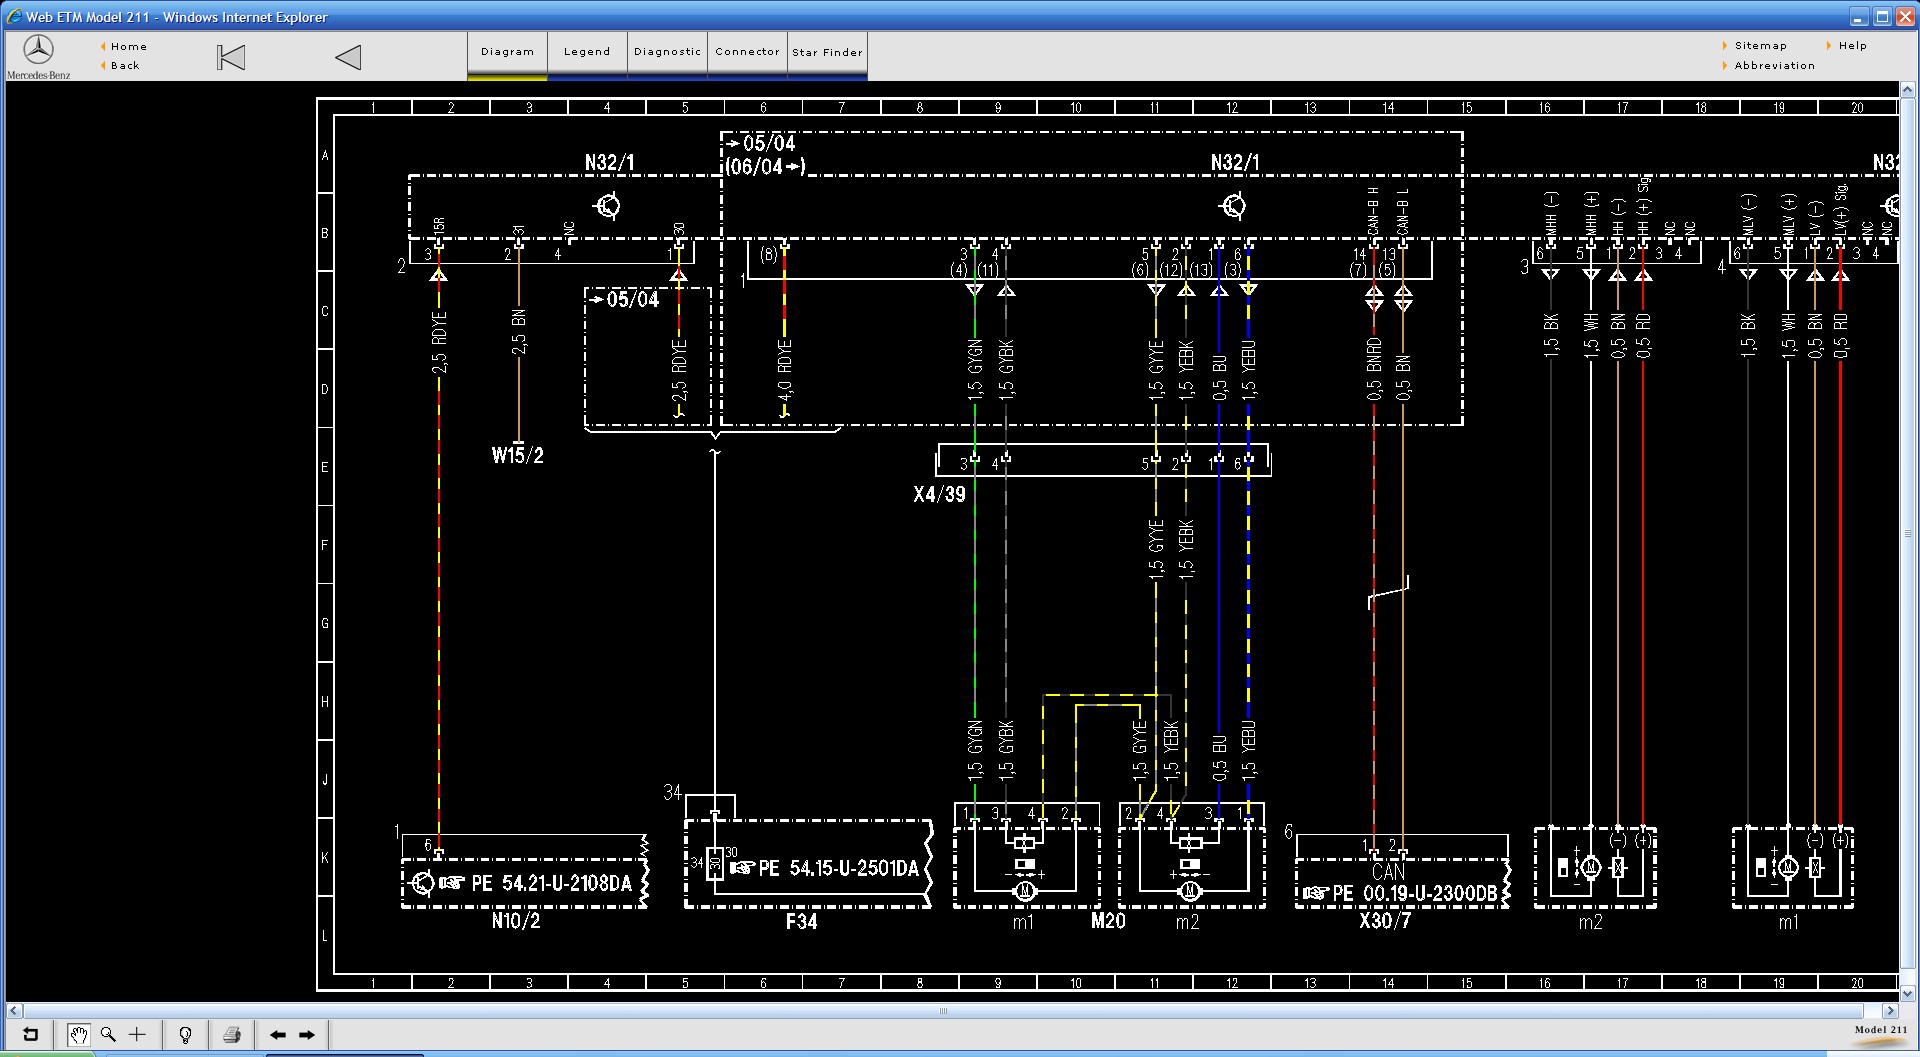The width and height of the screenshot is (1920, 1057).
Task: Print the wiring diagram
Action: (232, 1035)
